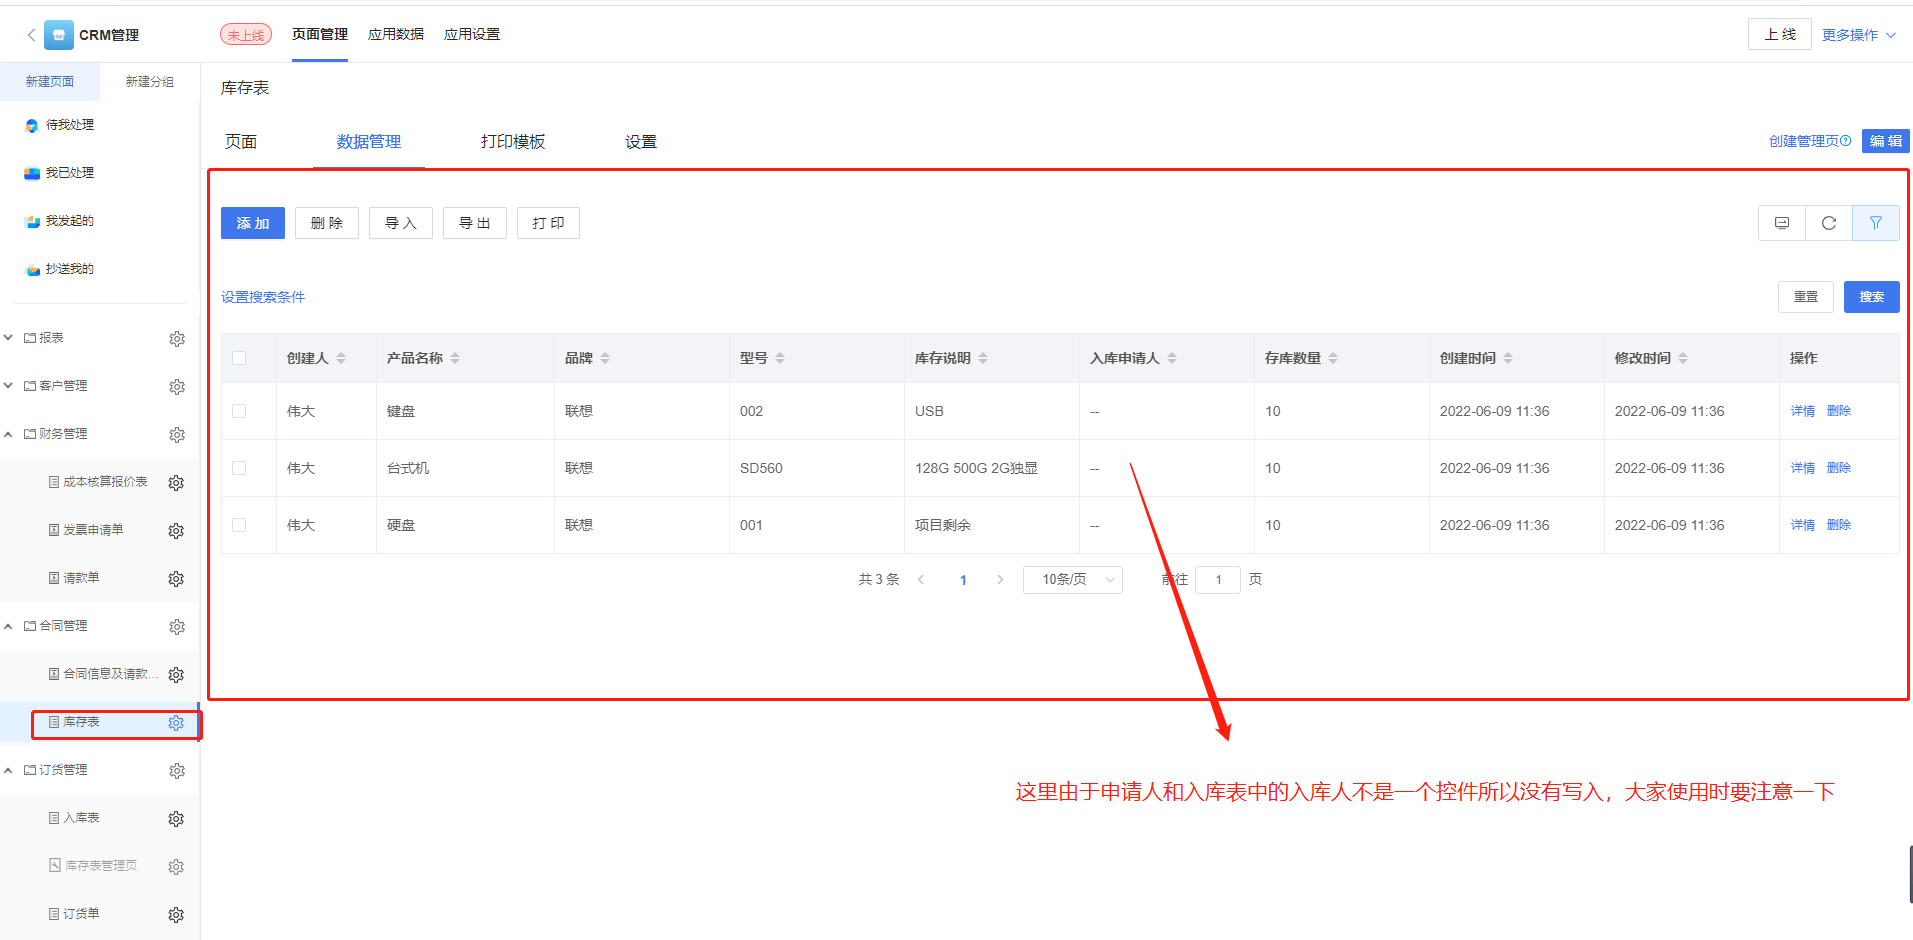Expand the 报表 group chevron
1913x940 pixels.
coord(9,338)
